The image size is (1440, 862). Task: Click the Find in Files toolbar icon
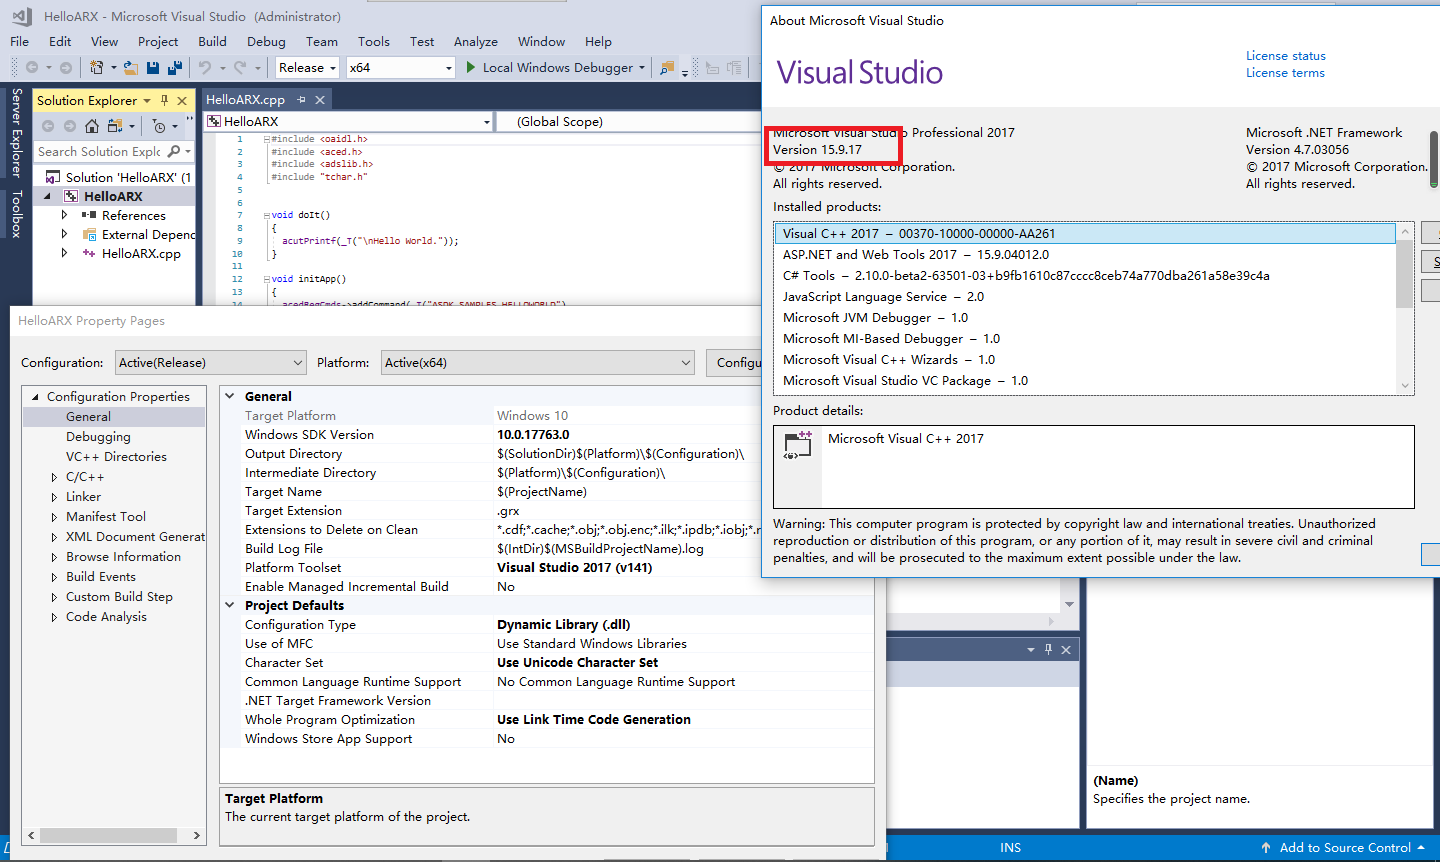[x=666, y=68]
